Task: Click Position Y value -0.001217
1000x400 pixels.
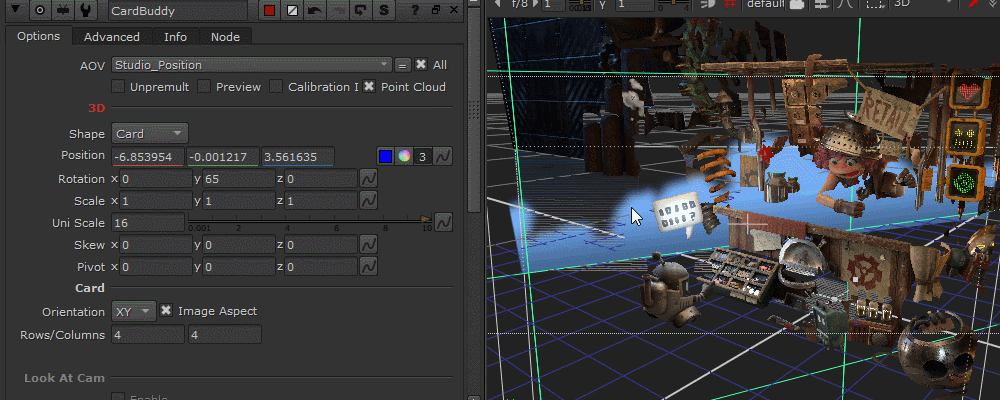Action: (223, 157)
